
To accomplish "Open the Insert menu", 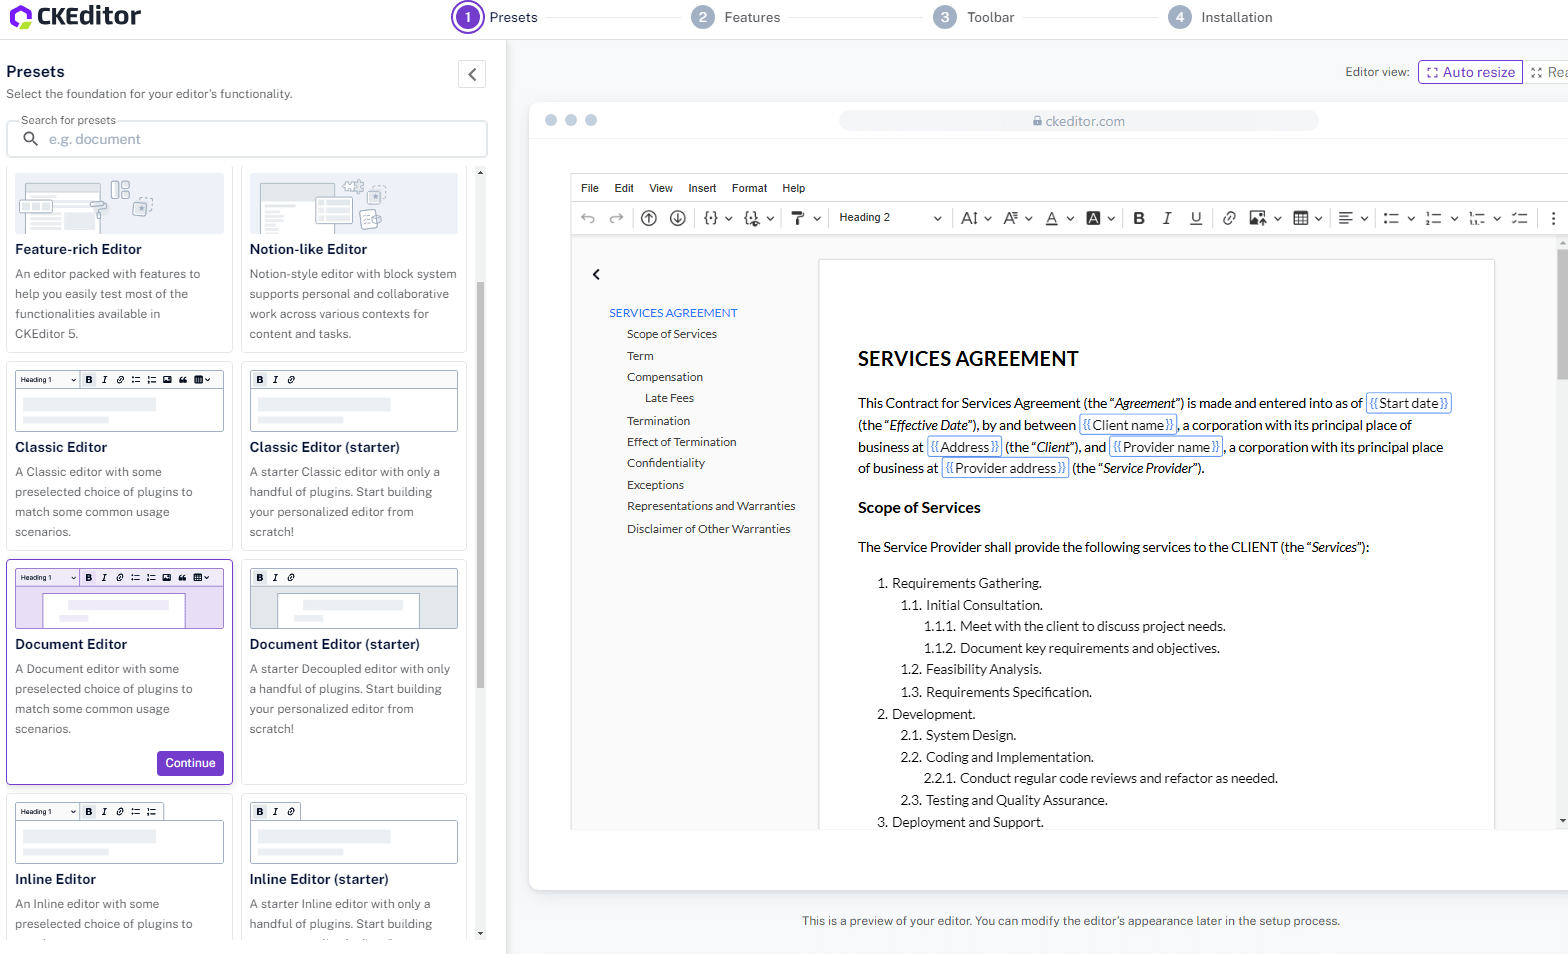I will 702,188.
